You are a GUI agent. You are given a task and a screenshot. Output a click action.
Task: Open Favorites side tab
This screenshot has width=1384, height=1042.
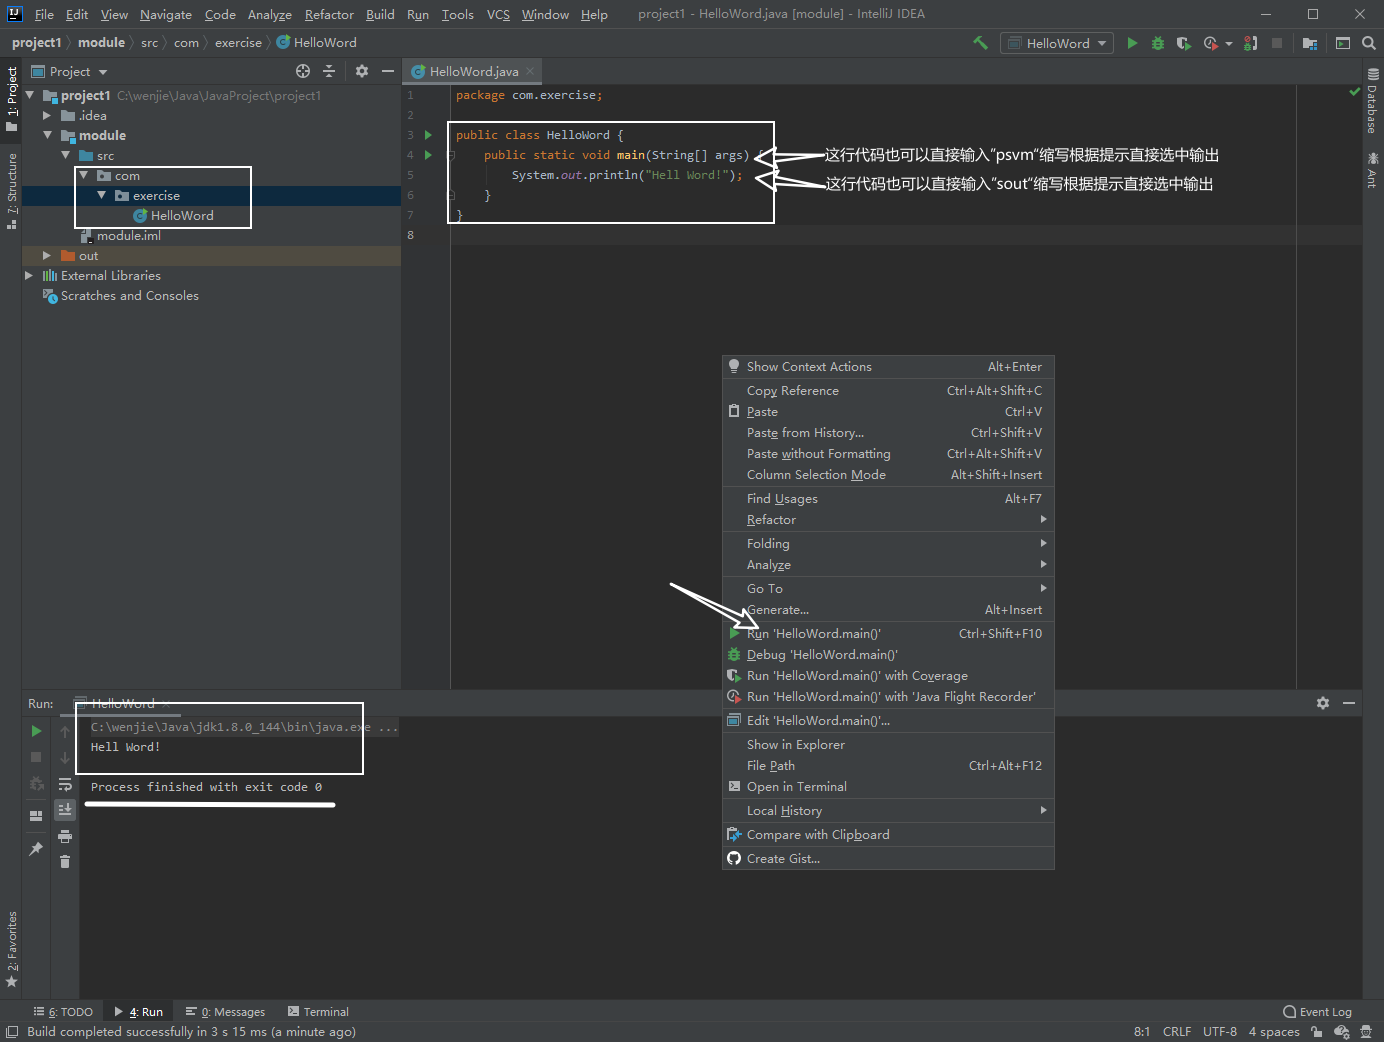pyautogui.click(x=12, y=949)
